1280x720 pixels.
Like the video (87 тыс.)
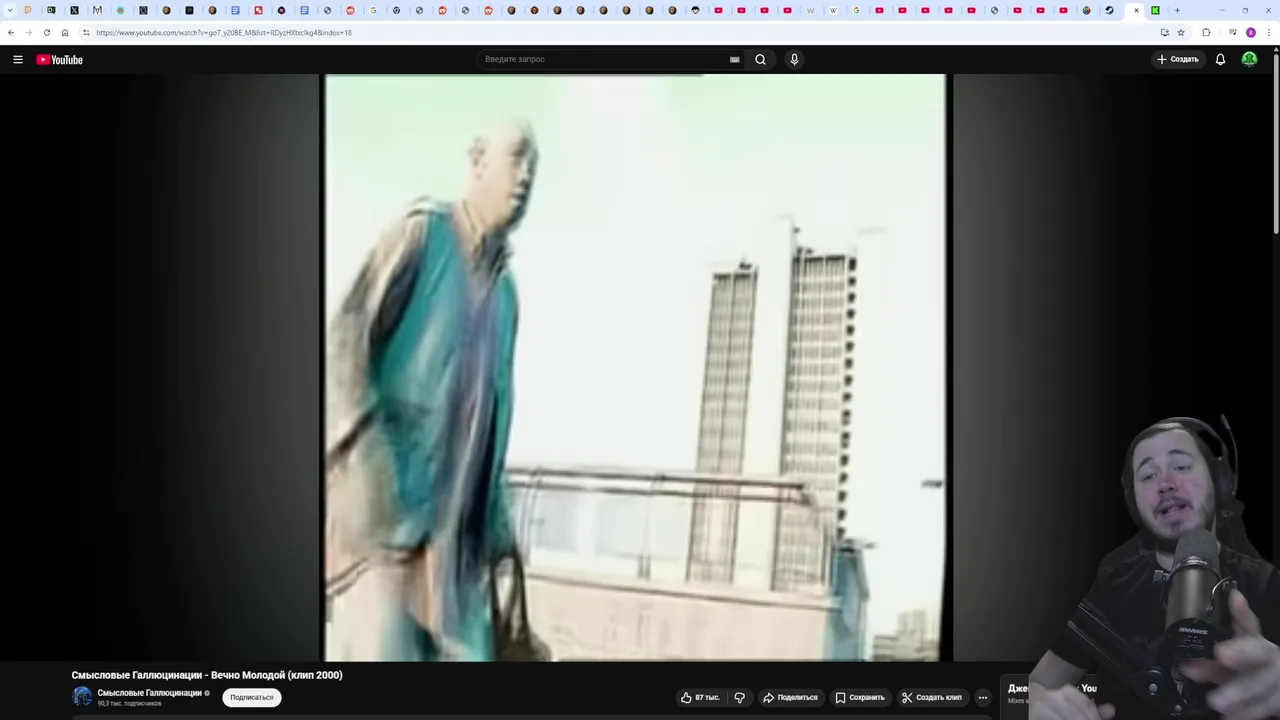pos(700,697)
